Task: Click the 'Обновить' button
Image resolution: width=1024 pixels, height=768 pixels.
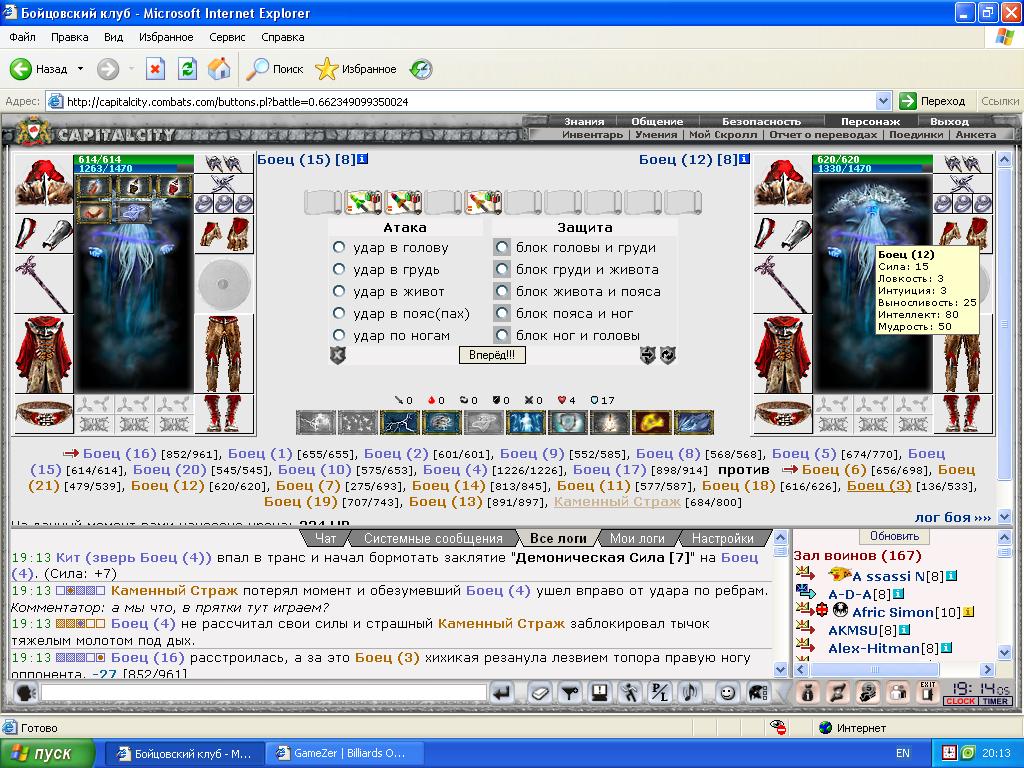Action: (x=894, y=536)
